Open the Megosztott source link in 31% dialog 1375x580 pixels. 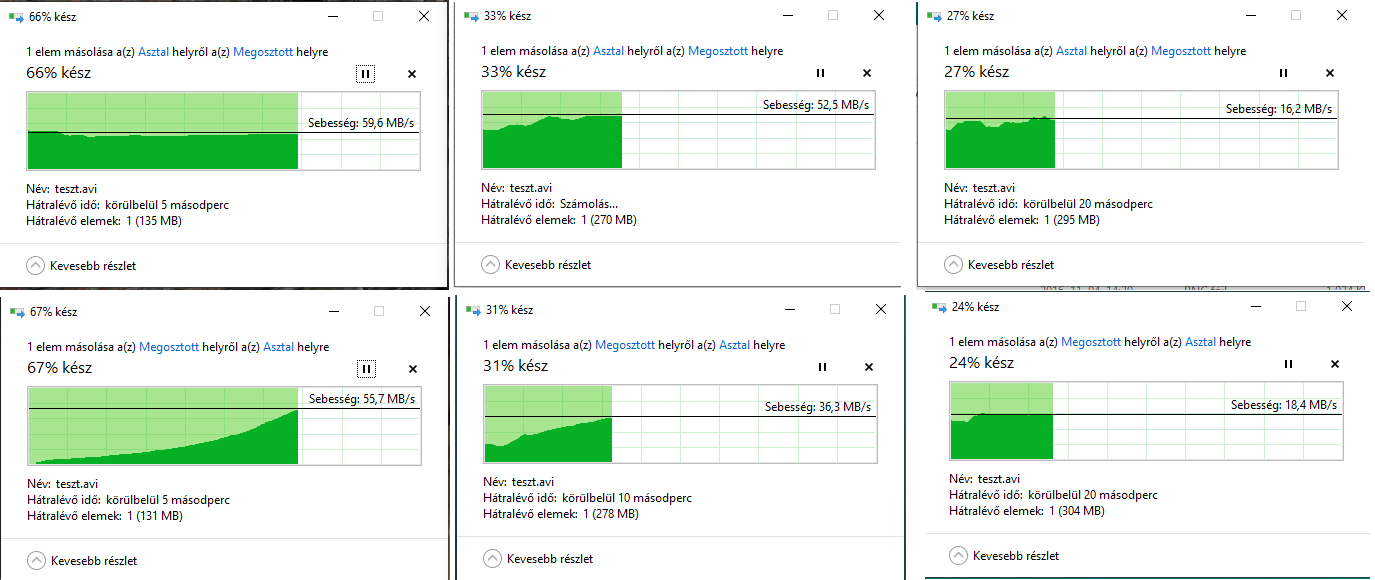(624, 345)
